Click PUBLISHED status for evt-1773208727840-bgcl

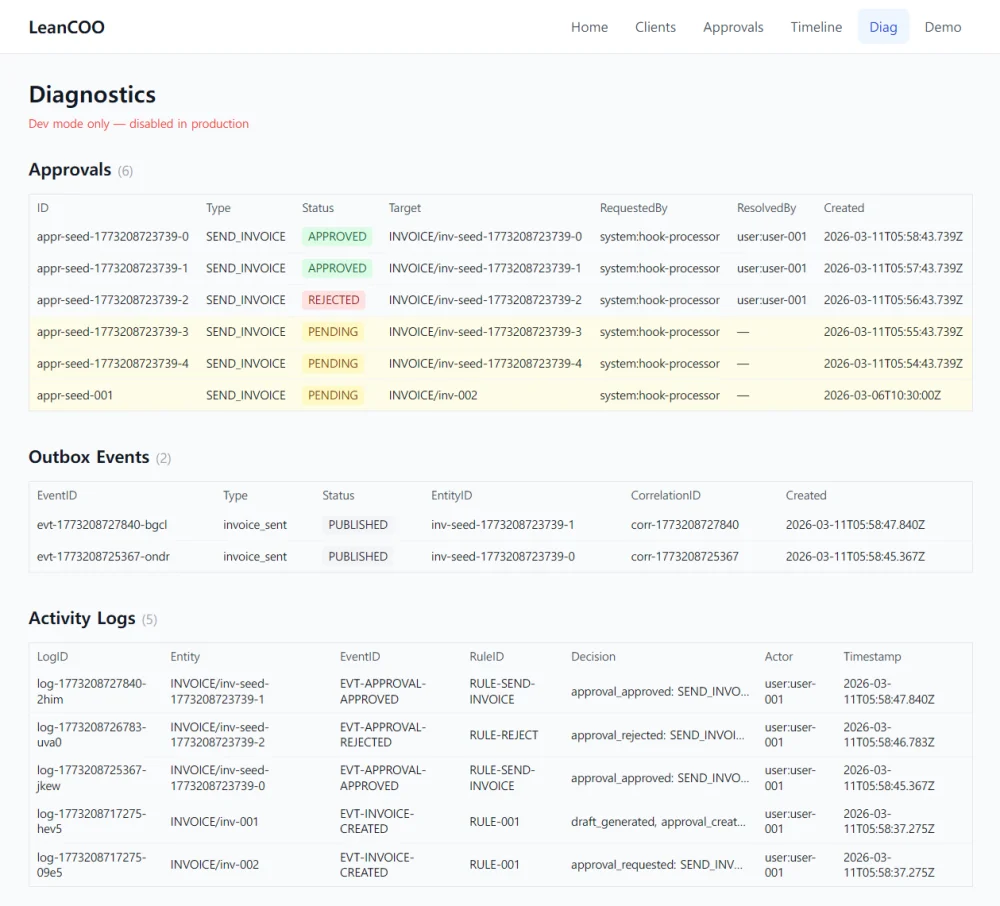(358, 525)
